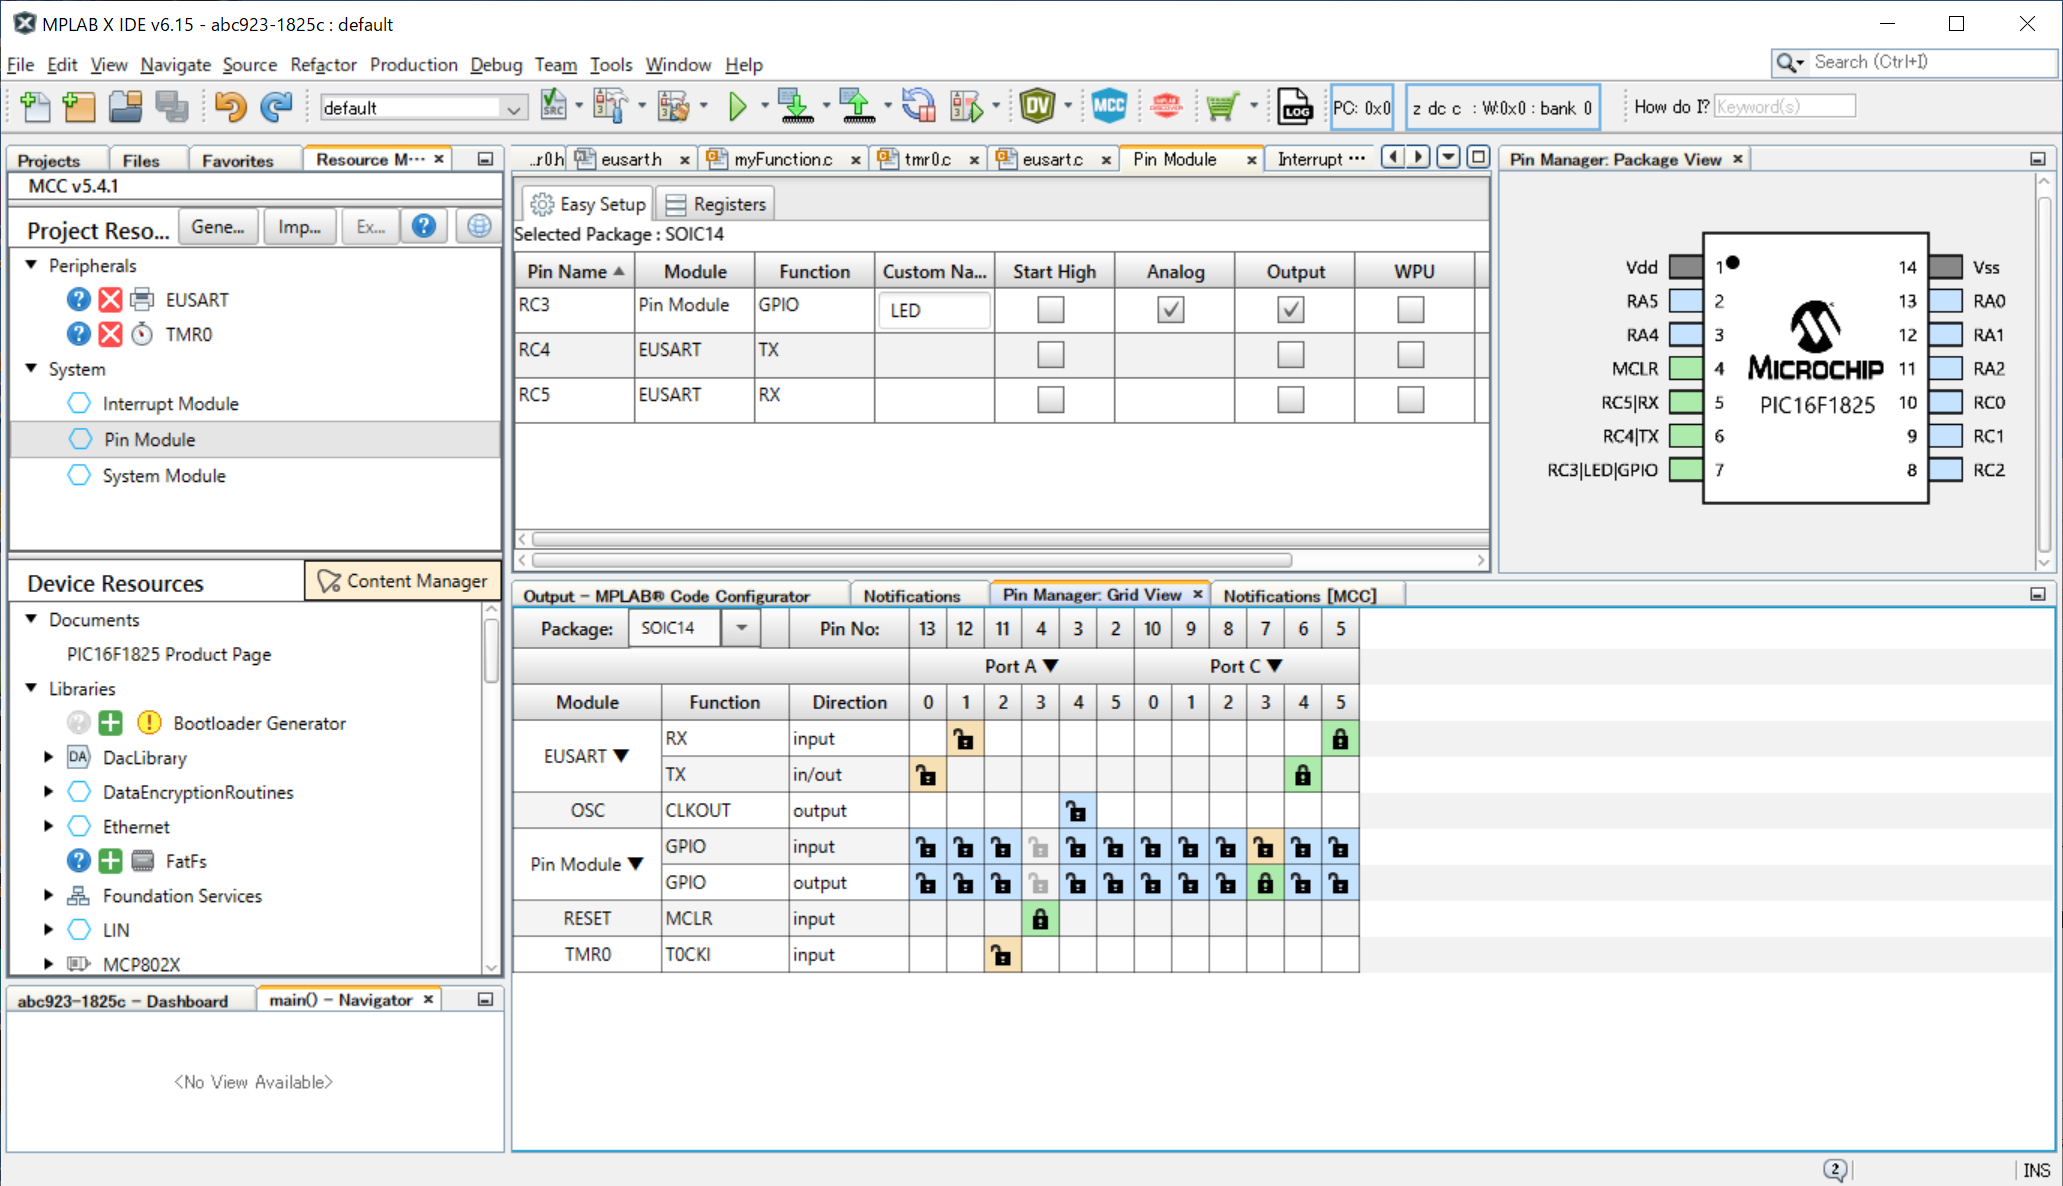Click the Open Project folder icon
This screenshot has width=2063, height=1186.
click(126, 107)
